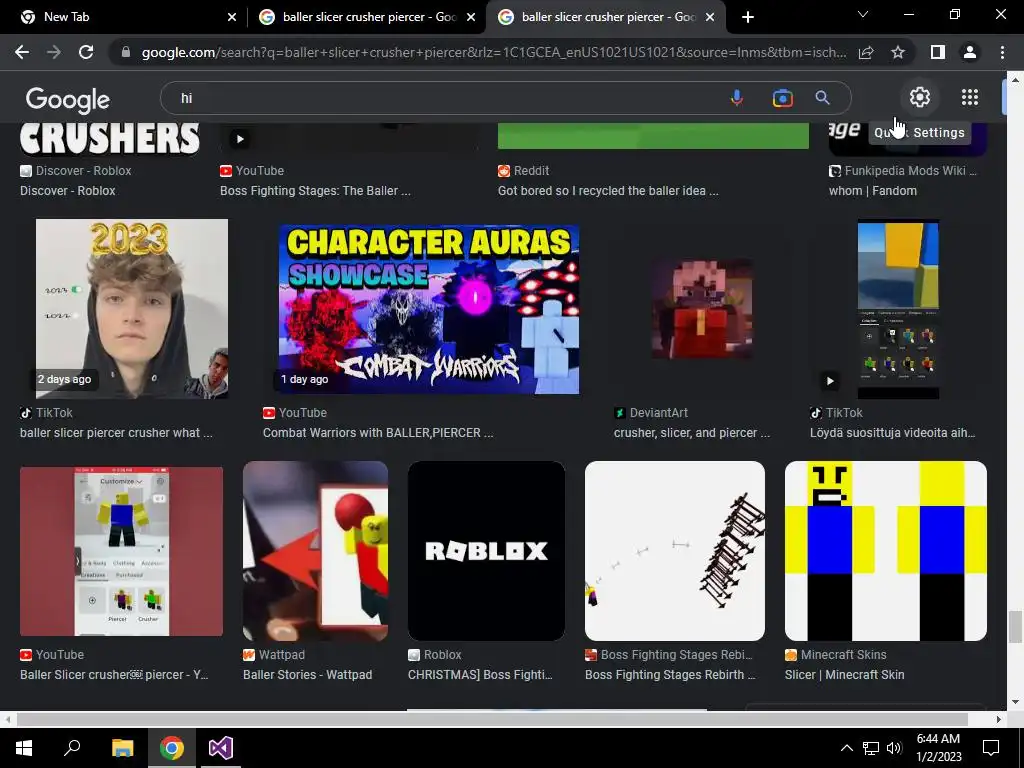Open the CRUSHERS Discover Roblox thumbnail
Screen dimensions: 1024x768
coord(110,139)
